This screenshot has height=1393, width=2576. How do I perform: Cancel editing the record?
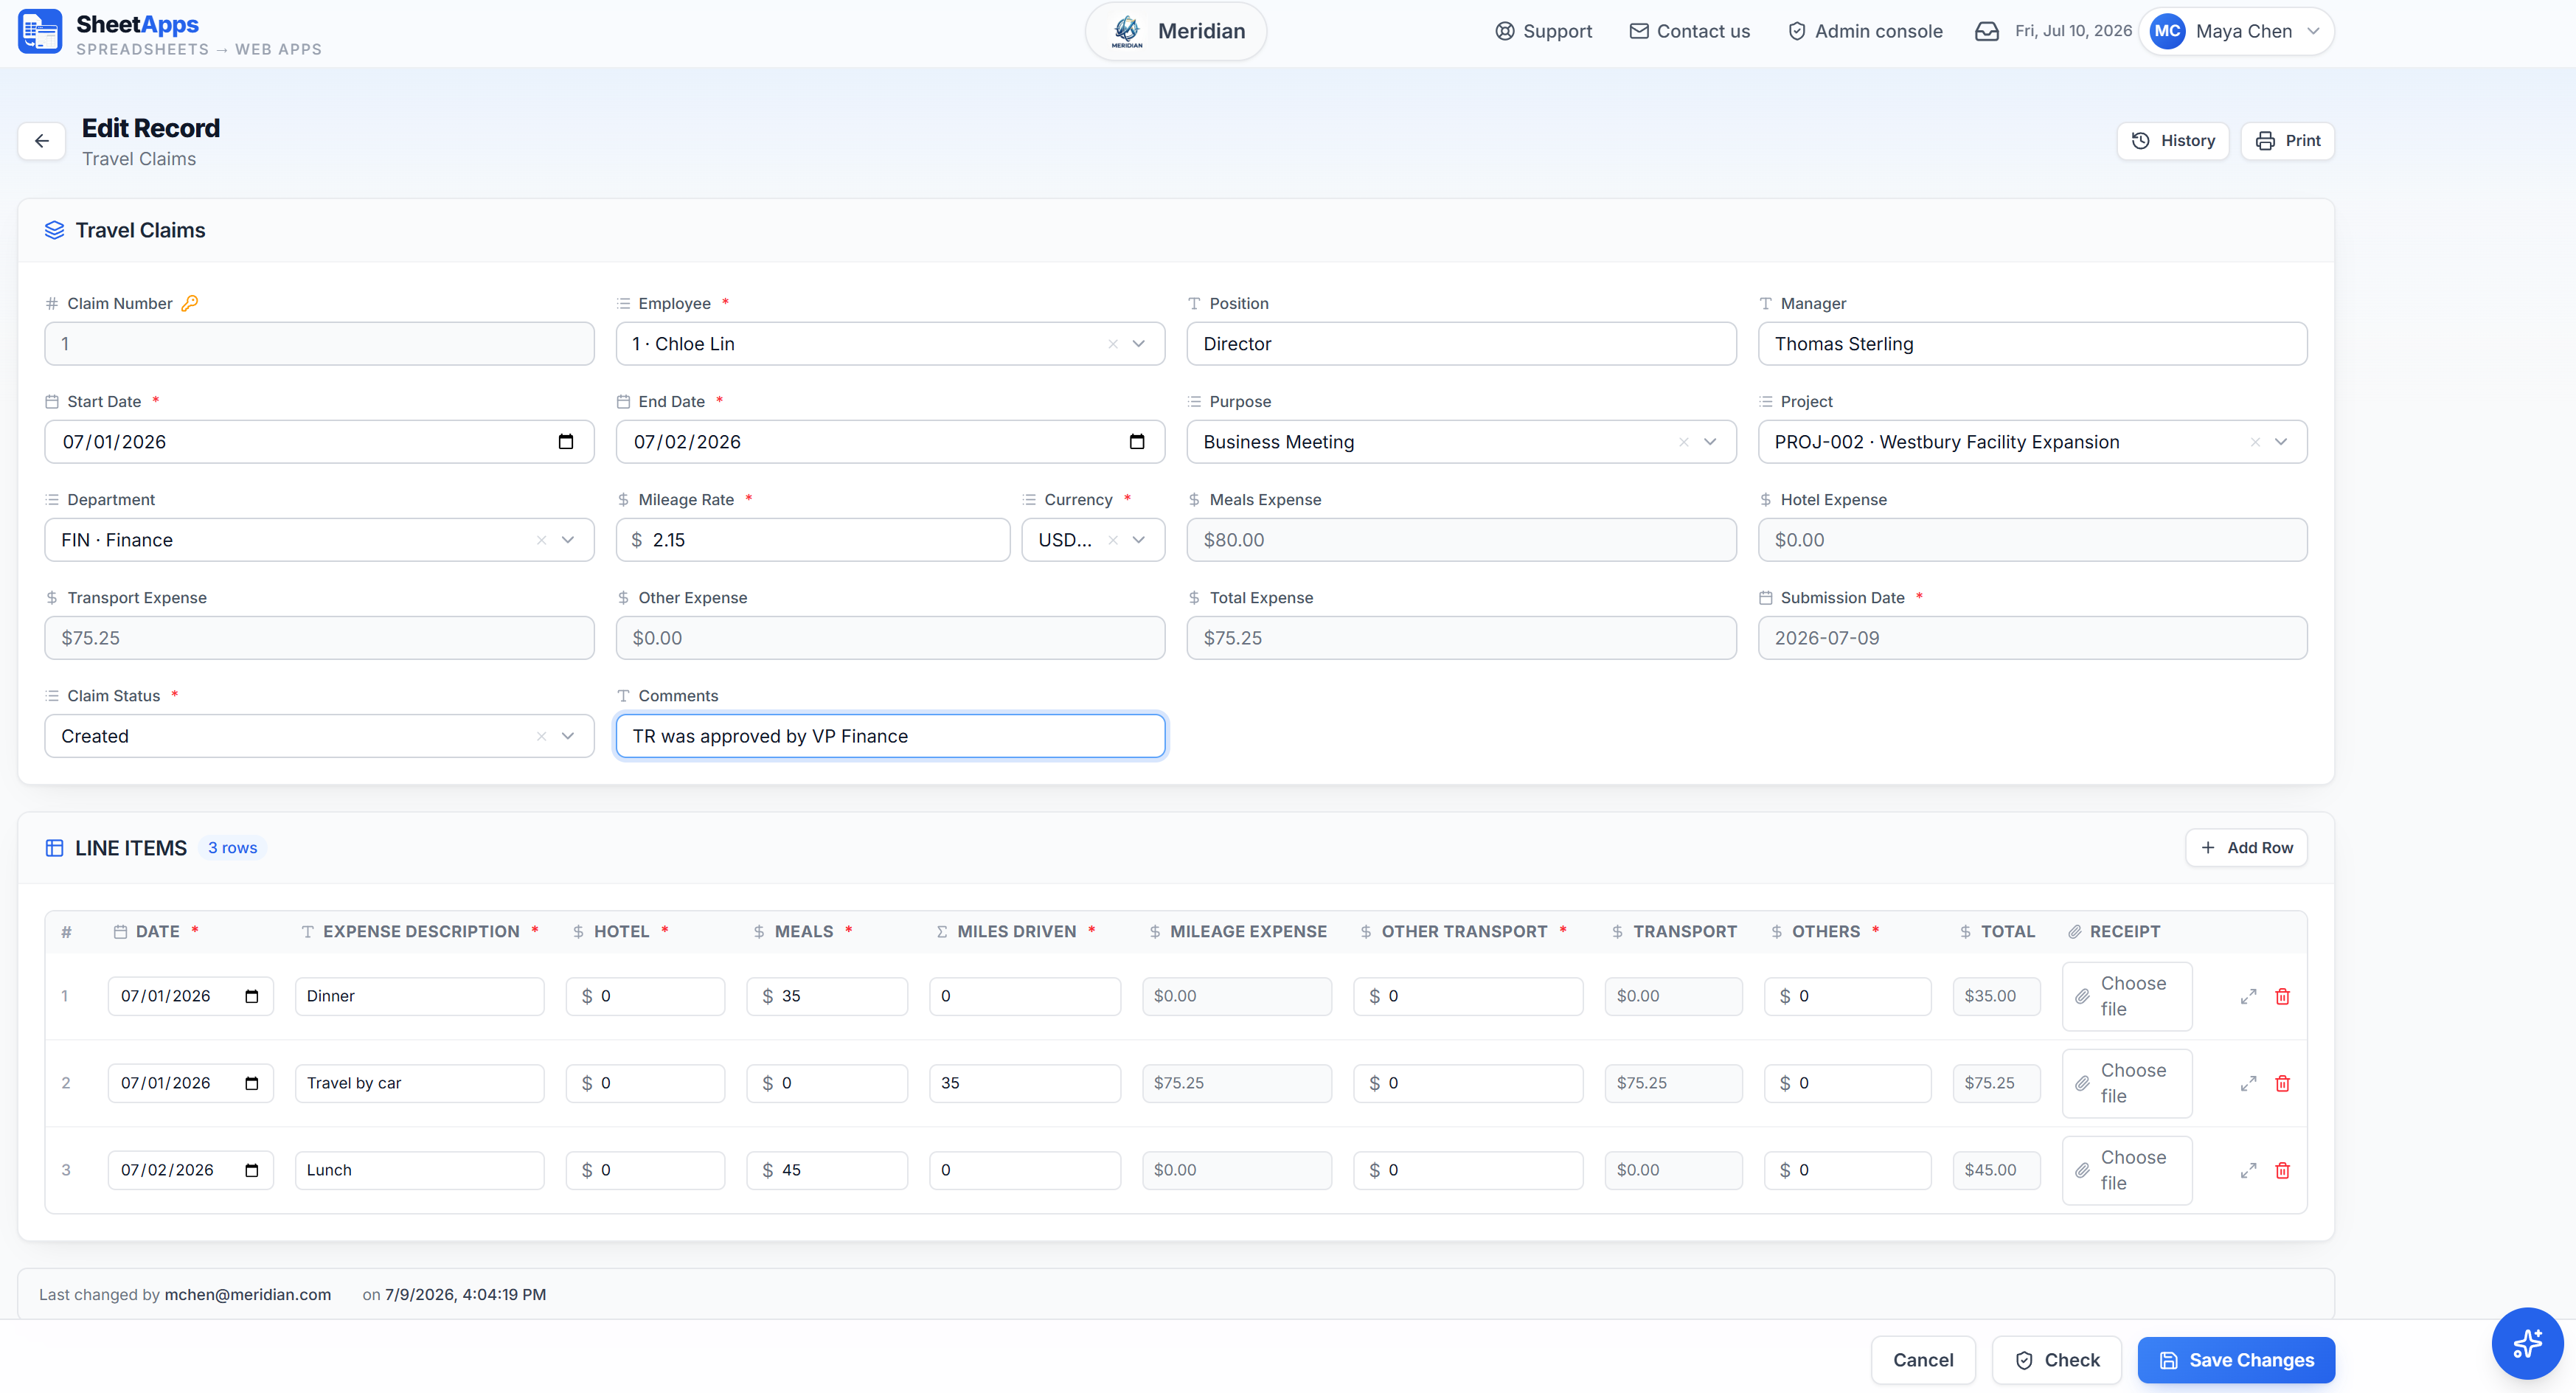1922,1360
